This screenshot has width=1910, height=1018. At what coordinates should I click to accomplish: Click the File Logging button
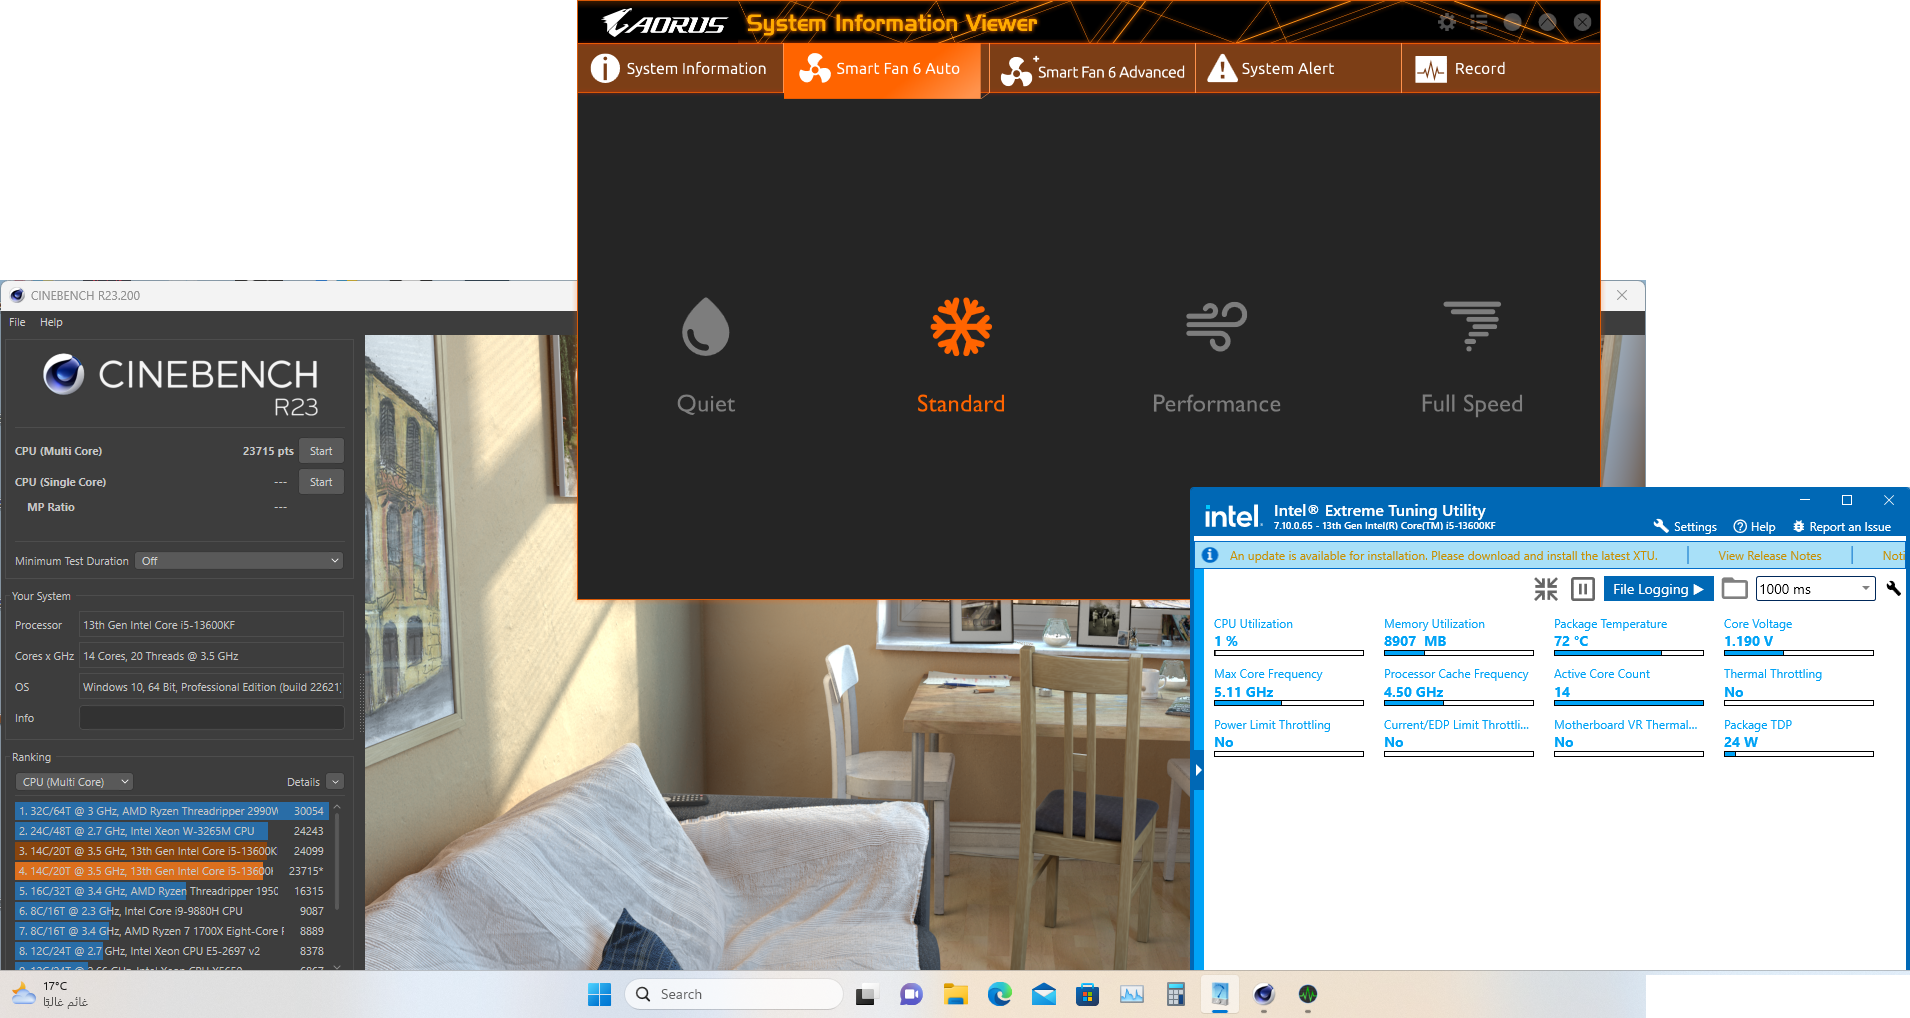(x=1657, y=589)
